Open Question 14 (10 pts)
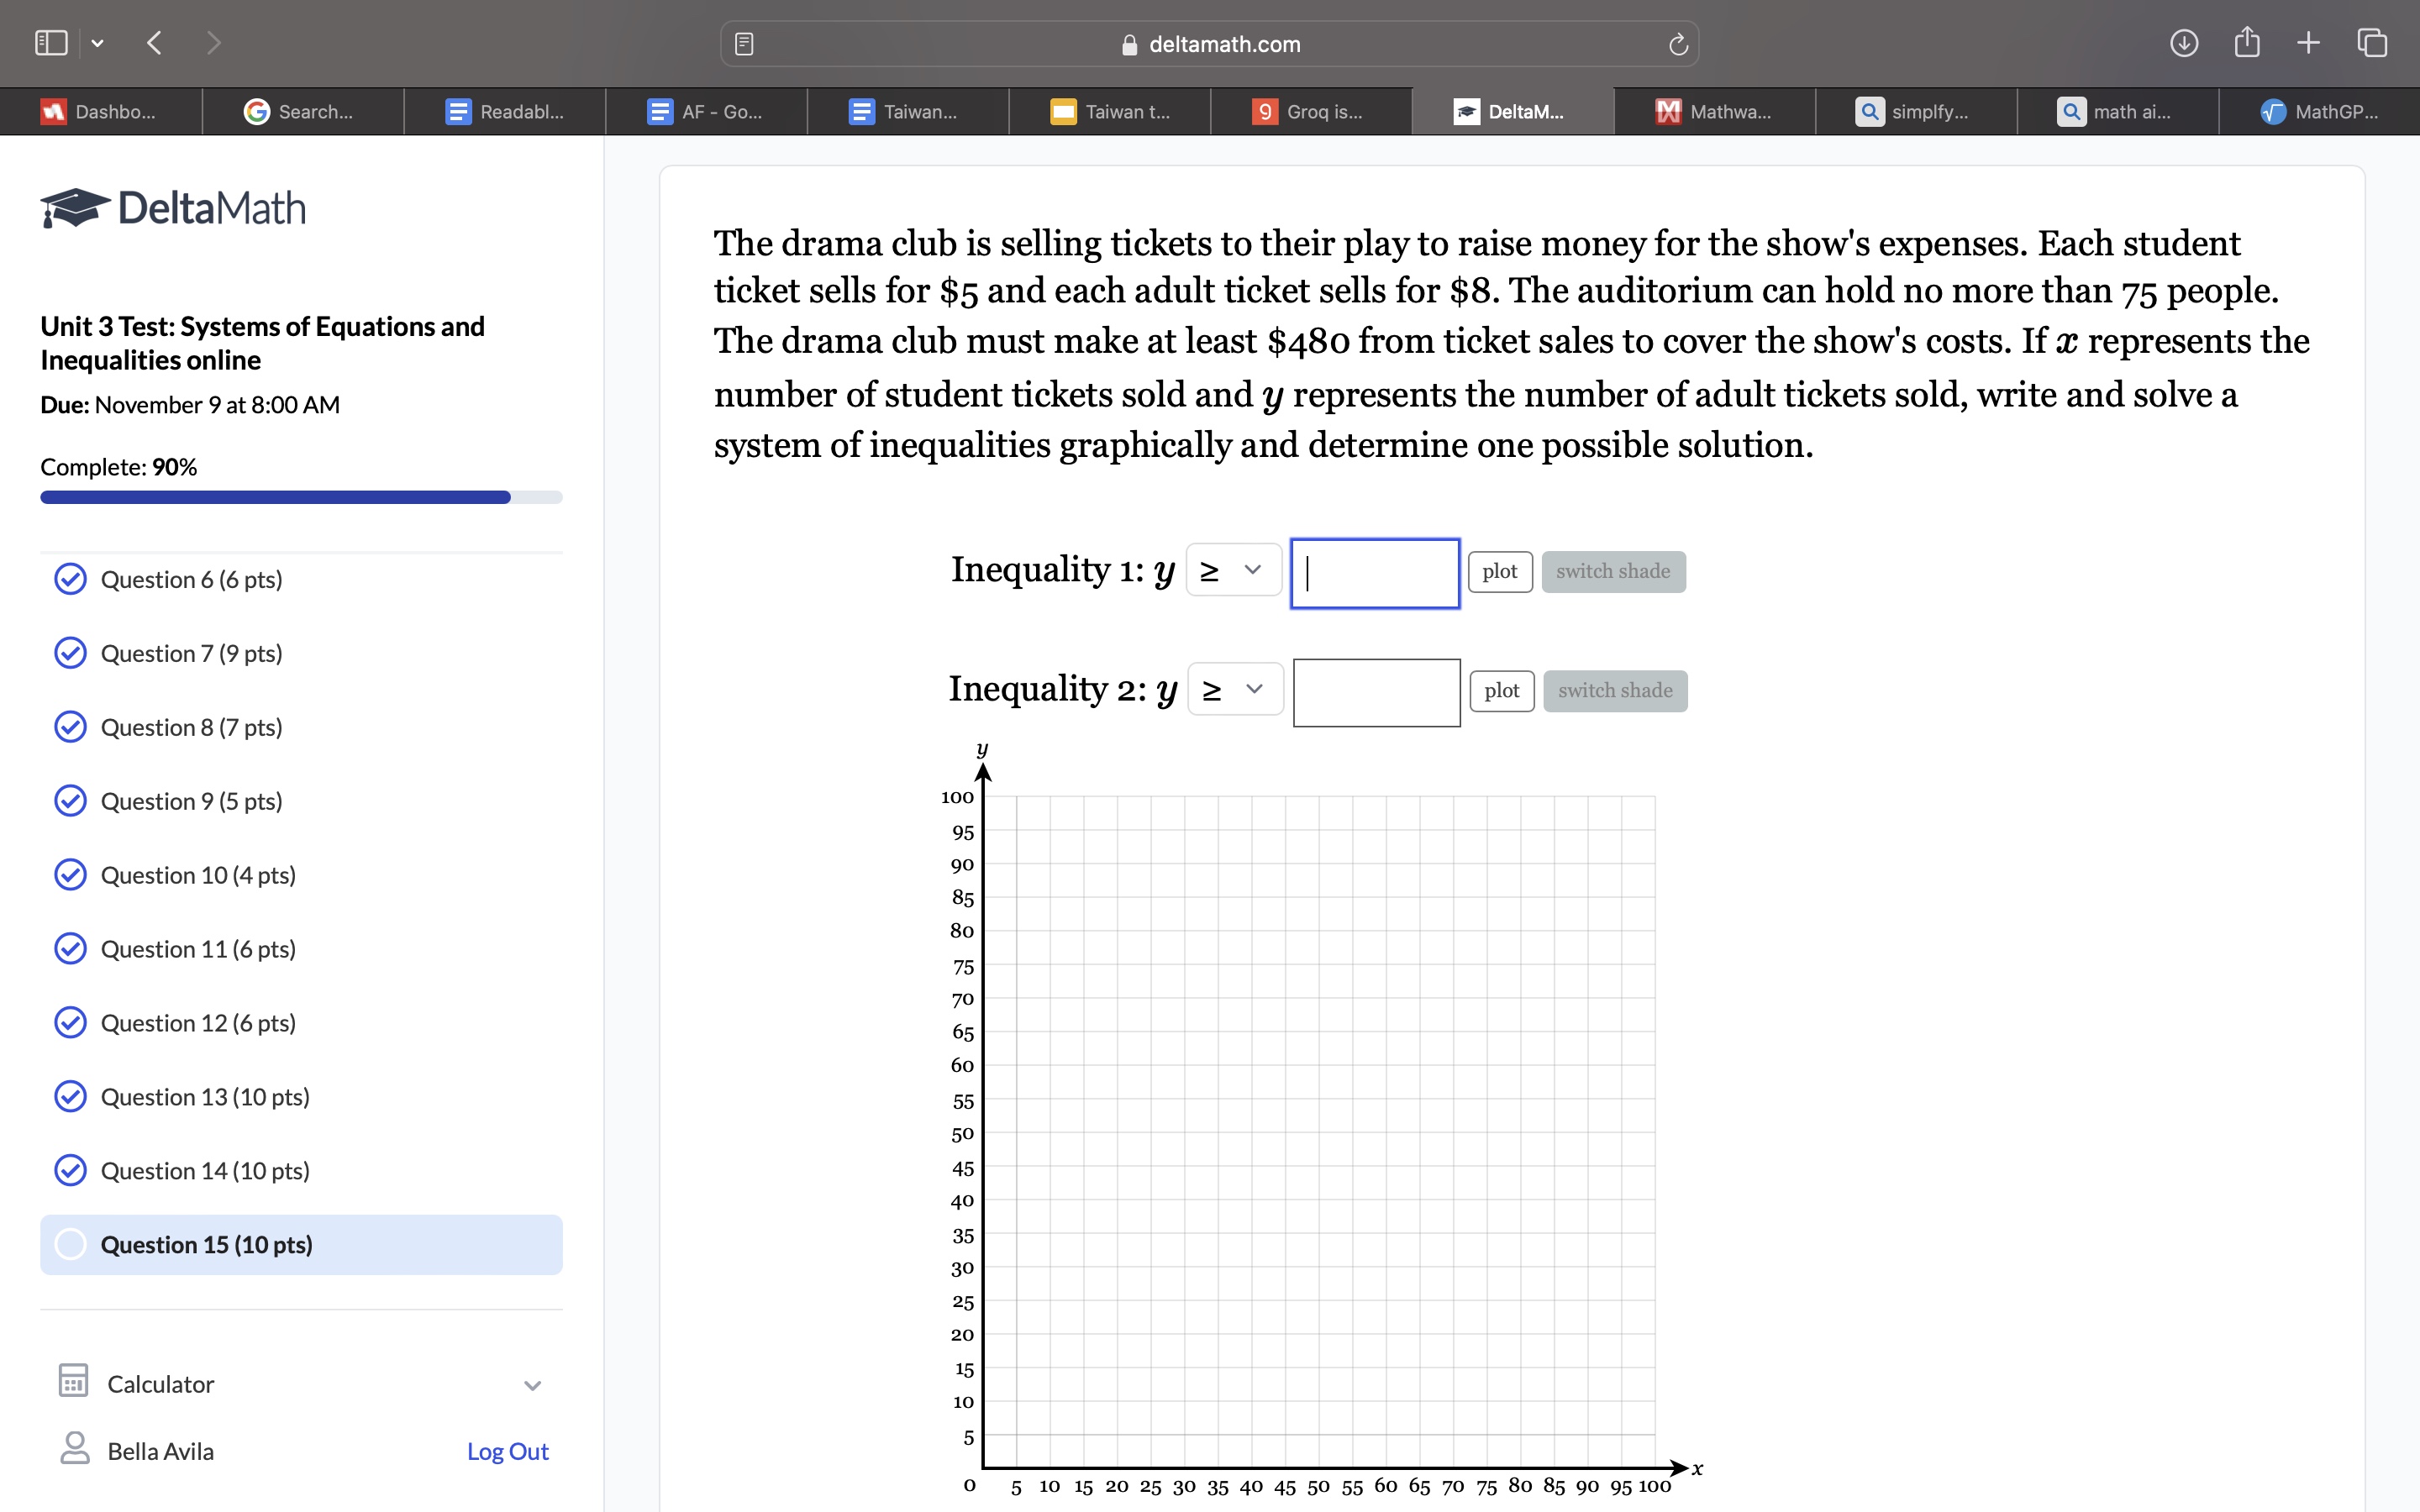 tap(301, 1171)
